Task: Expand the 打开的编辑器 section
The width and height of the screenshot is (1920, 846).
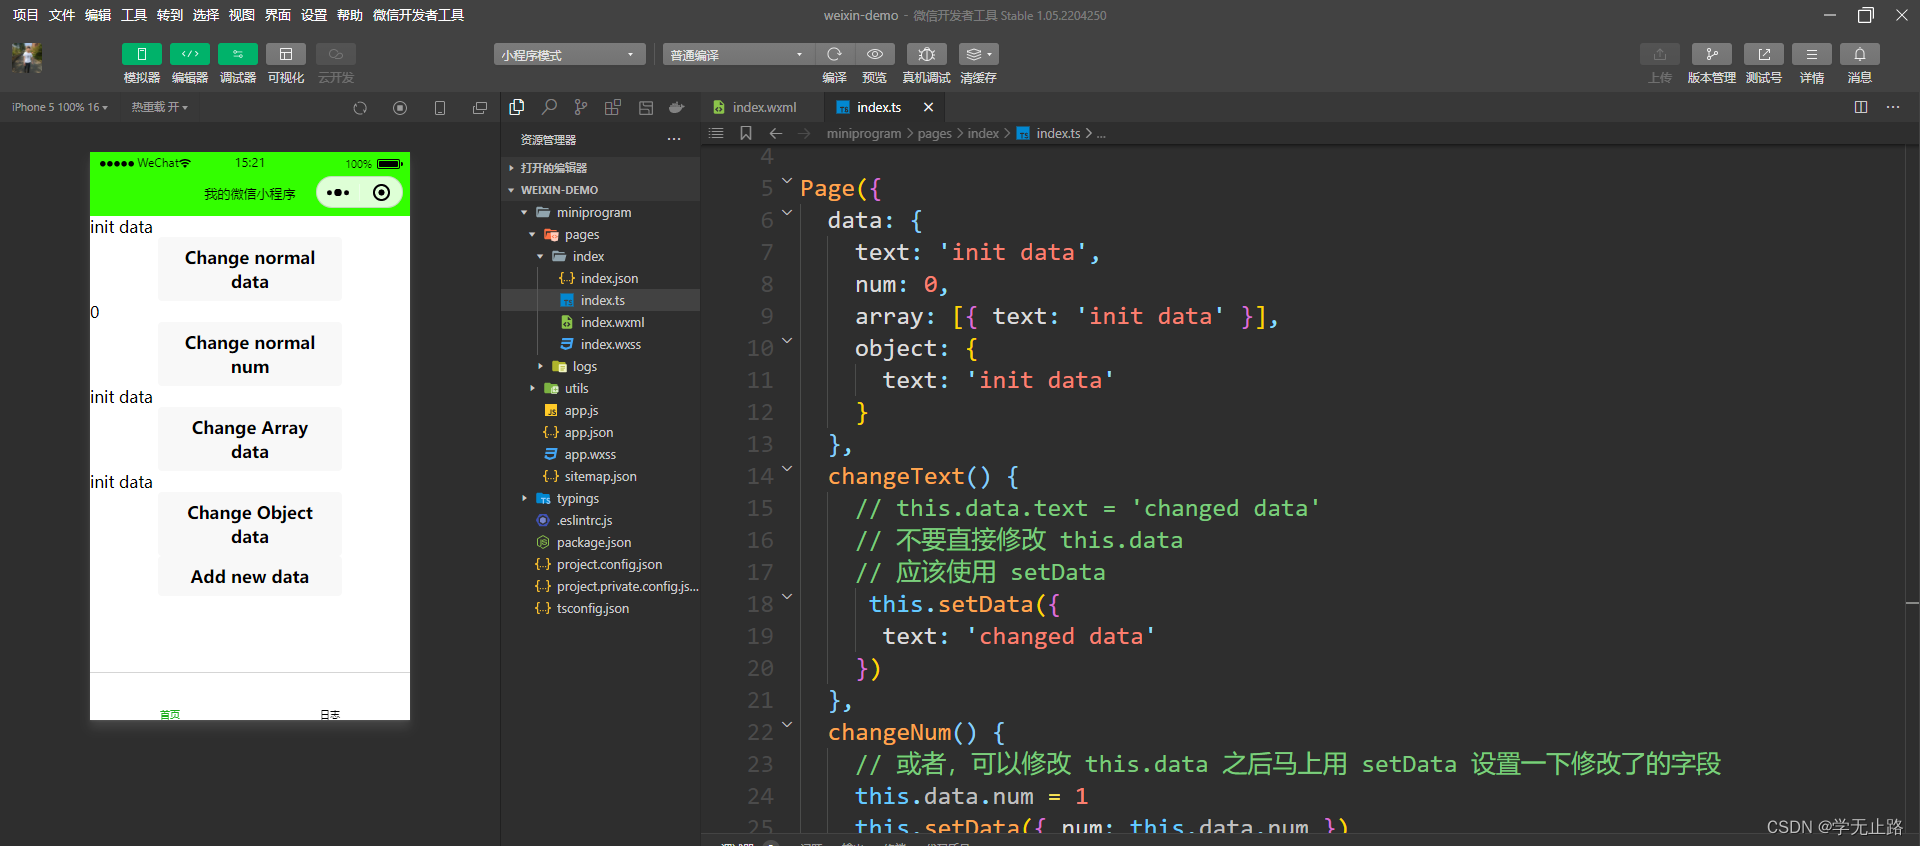Action: click(x=601, y=168)
